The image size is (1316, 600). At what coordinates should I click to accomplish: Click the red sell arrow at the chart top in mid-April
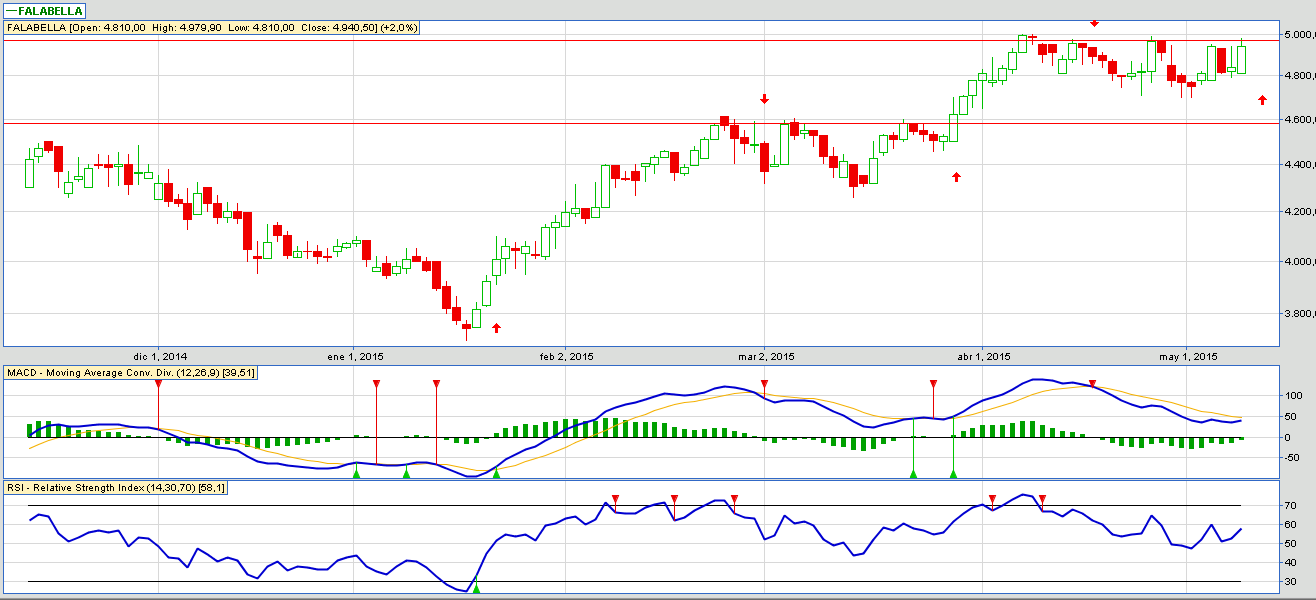tap(1094, 22)
